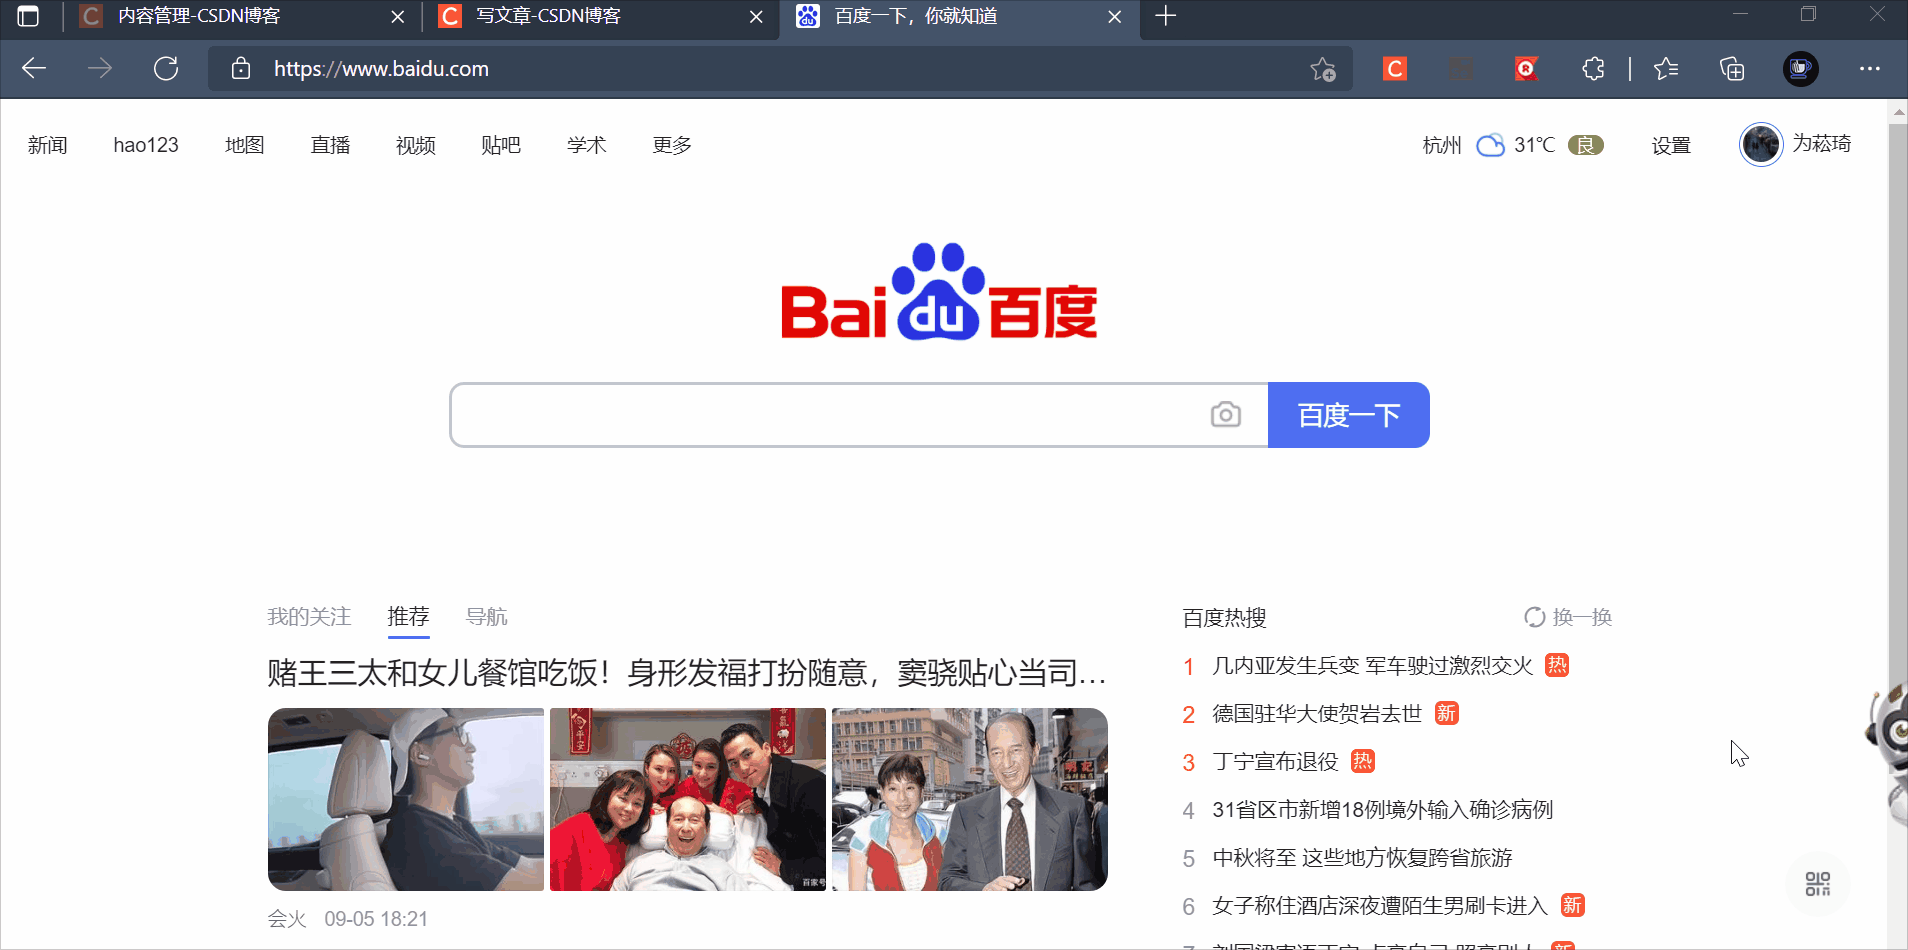Open the 直播 link

pos(330,145)
